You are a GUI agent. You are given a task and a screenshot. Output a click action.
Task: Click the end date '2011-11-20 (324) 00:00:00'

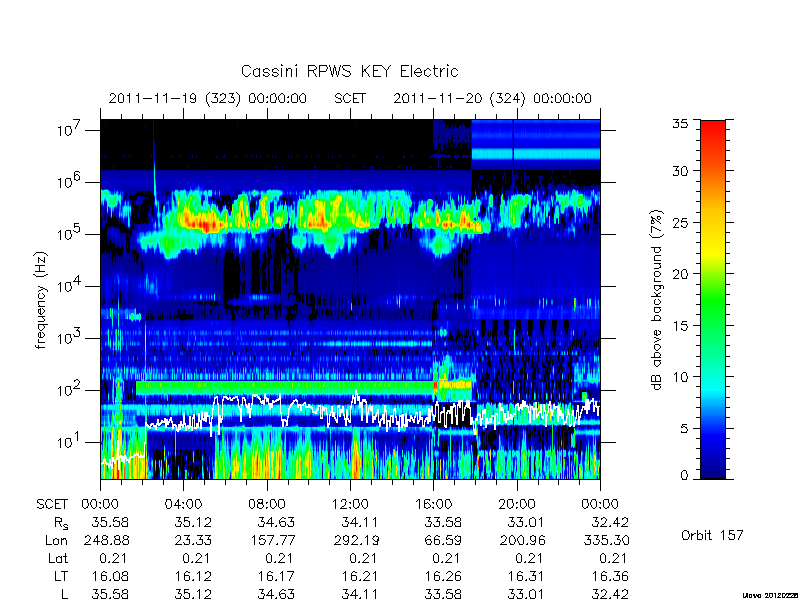[492, 98]
